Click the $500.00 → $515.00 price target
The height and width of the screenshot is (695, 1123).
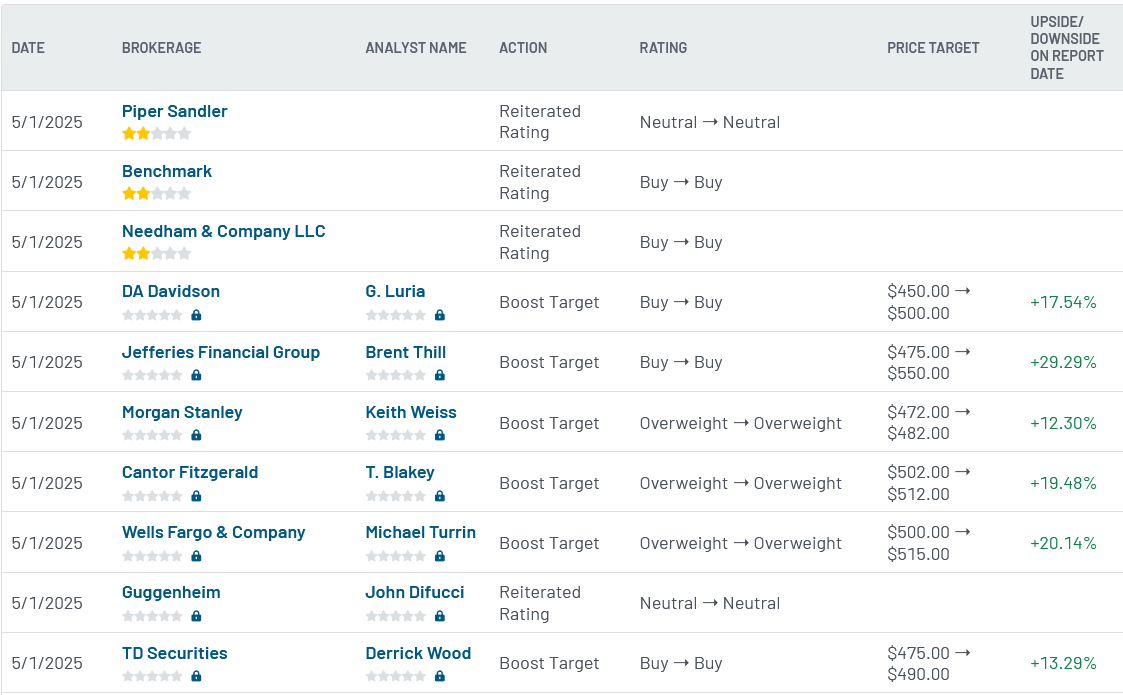[929, 543]
